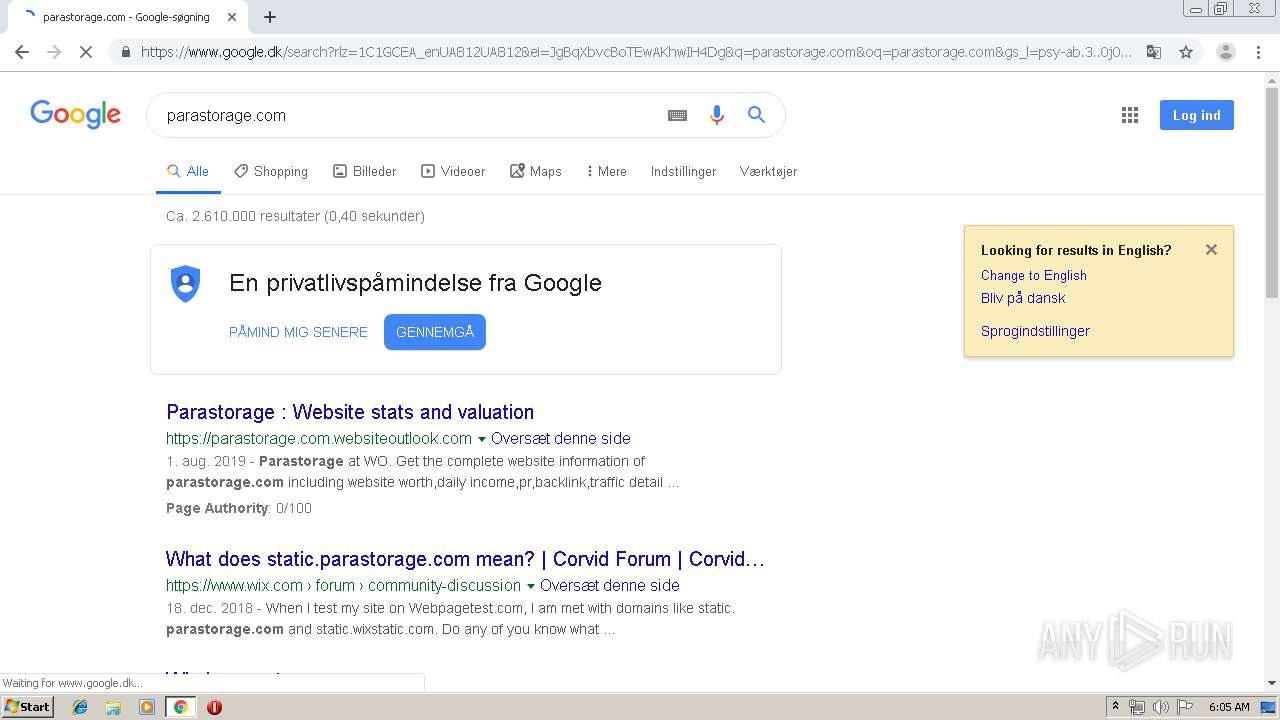1280x720 pixels.
Task: Choose Change to English
Action: (x=1033, y=276)
